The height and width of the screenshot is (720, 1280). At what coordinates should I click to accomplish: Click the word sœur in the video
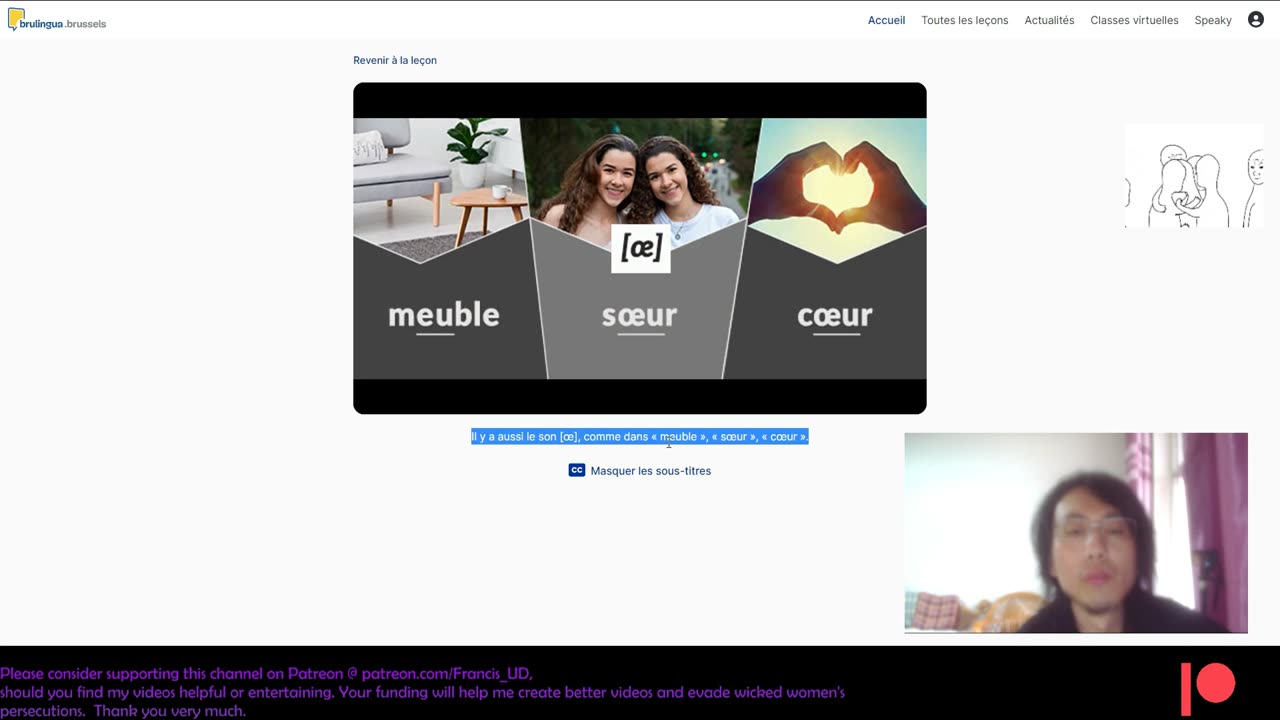tap(639, 316)
